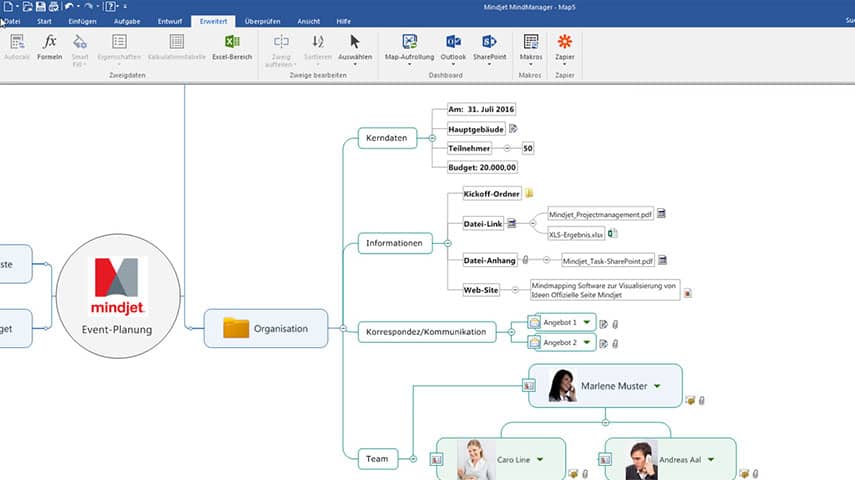This screenshot has height=480, width=855.
Task: Collapse the Web-Site subtopic
Action: (515, 290)
